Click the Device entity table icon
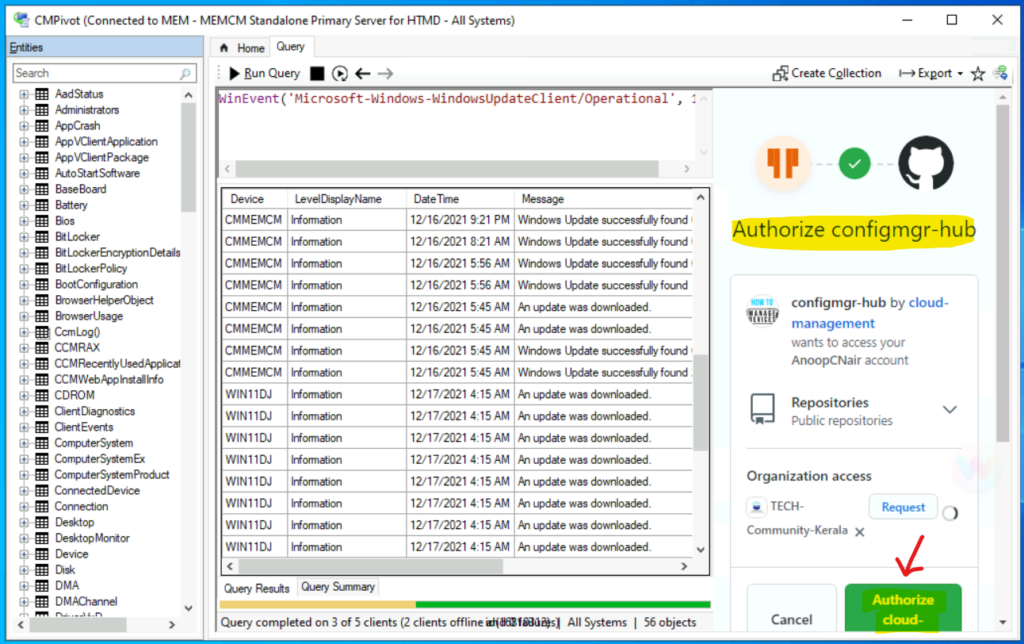The image size is (1024, 644). click(42, 554)
